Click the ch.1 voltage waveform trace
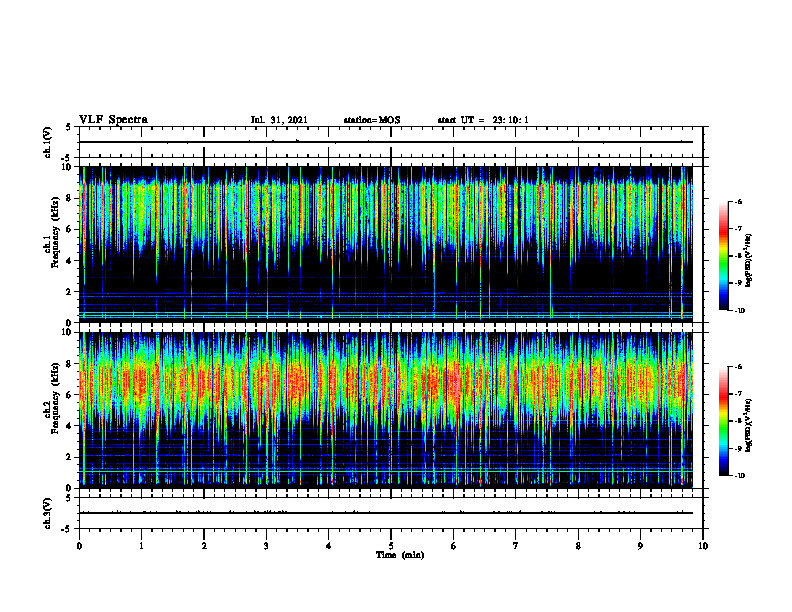 (x=386, y=142)
